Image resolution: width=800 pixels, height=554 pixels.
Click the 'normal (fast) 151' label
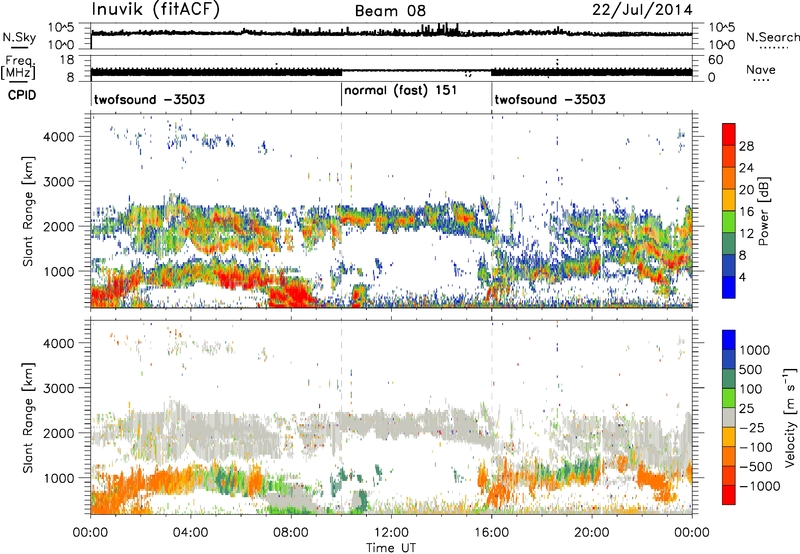[x=401, y=91]
